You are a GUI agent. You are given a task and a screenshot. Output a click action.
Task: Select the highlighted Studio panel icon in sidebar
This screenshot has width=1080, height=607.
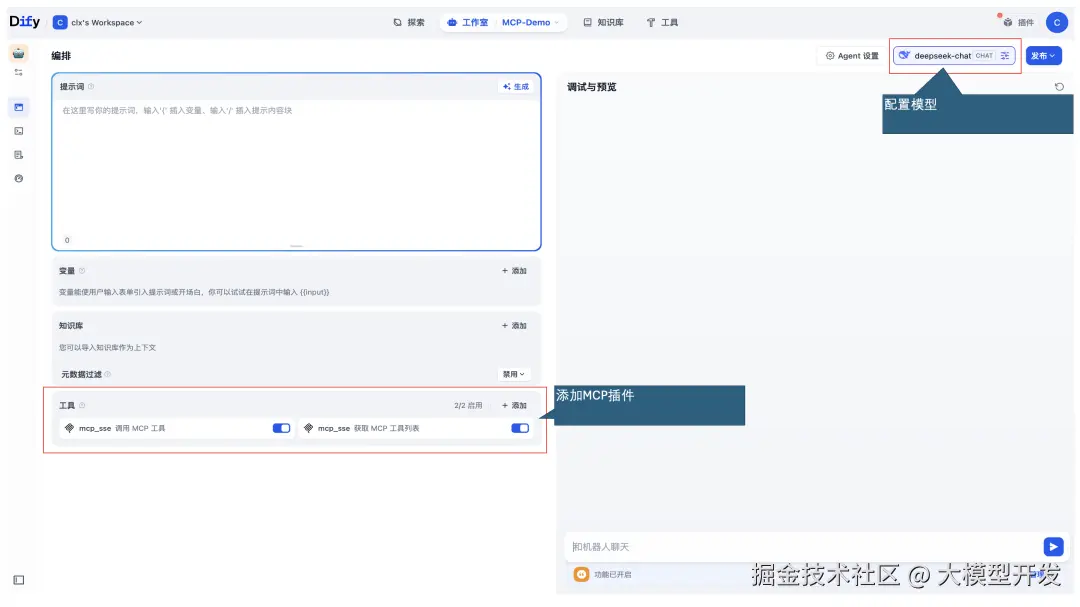19,106
